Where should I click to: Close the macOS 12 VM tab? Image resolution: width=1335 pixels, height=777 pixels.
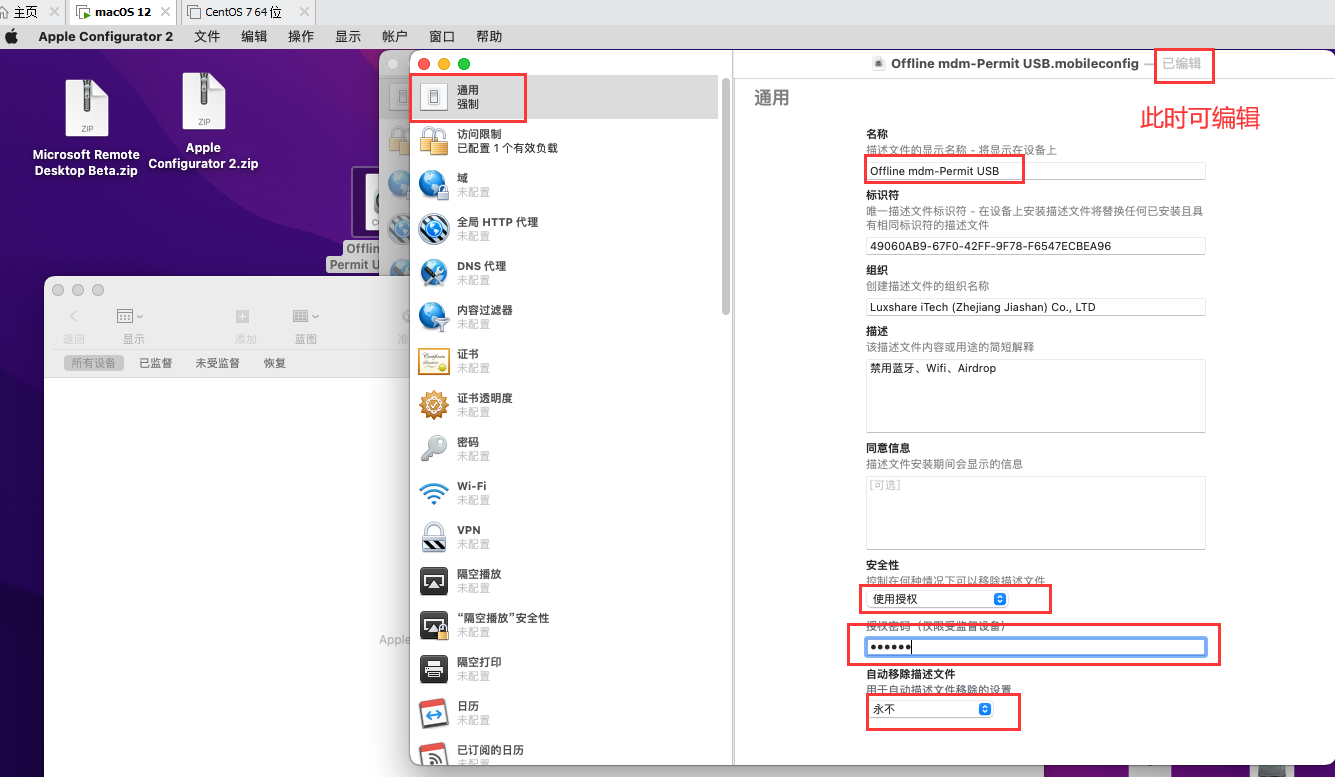(x=165, y=12)
